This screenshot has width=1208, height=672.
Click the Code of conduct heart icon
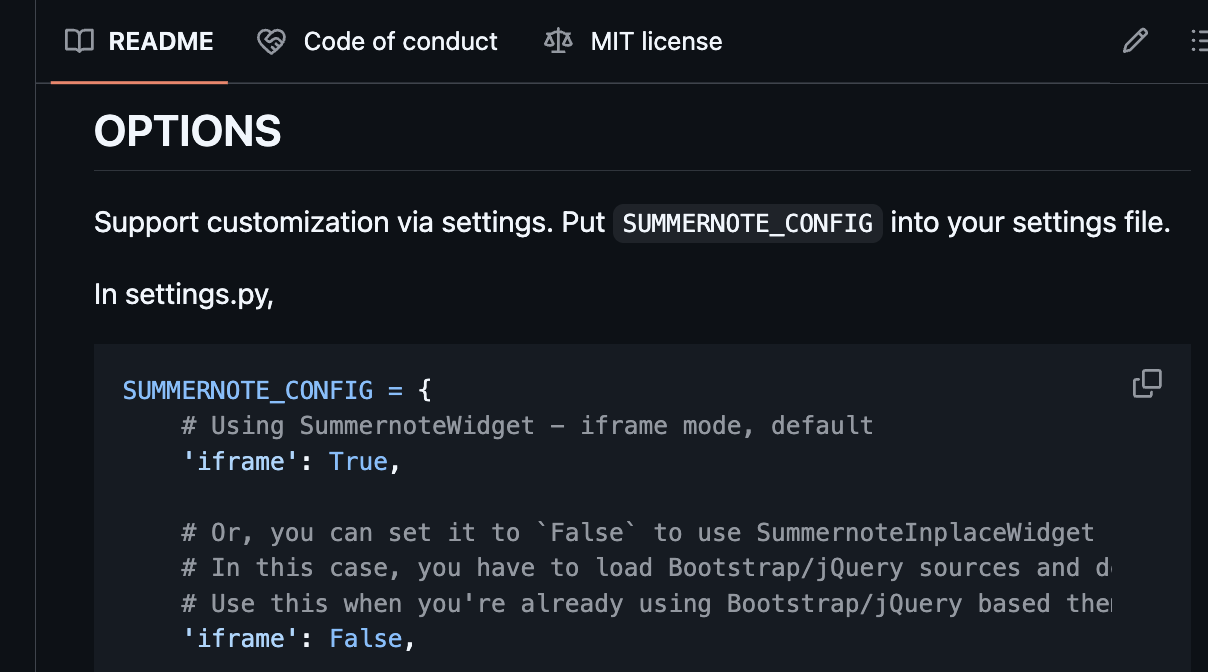click(x=271, y=41)
